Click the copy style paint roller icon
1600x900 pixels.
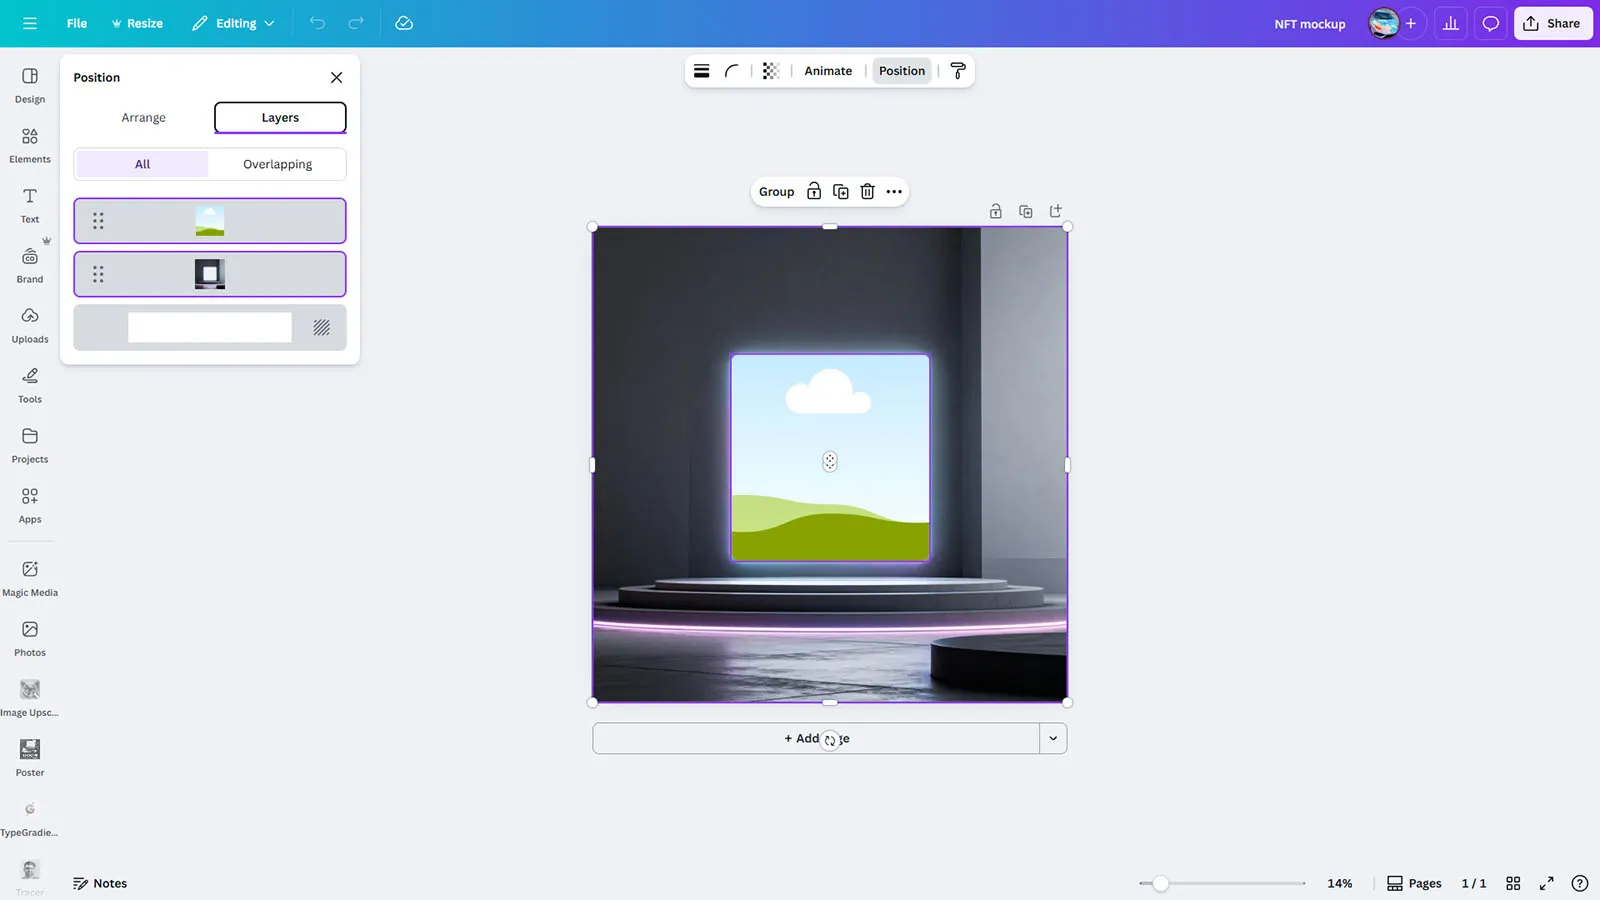[957, 71]
